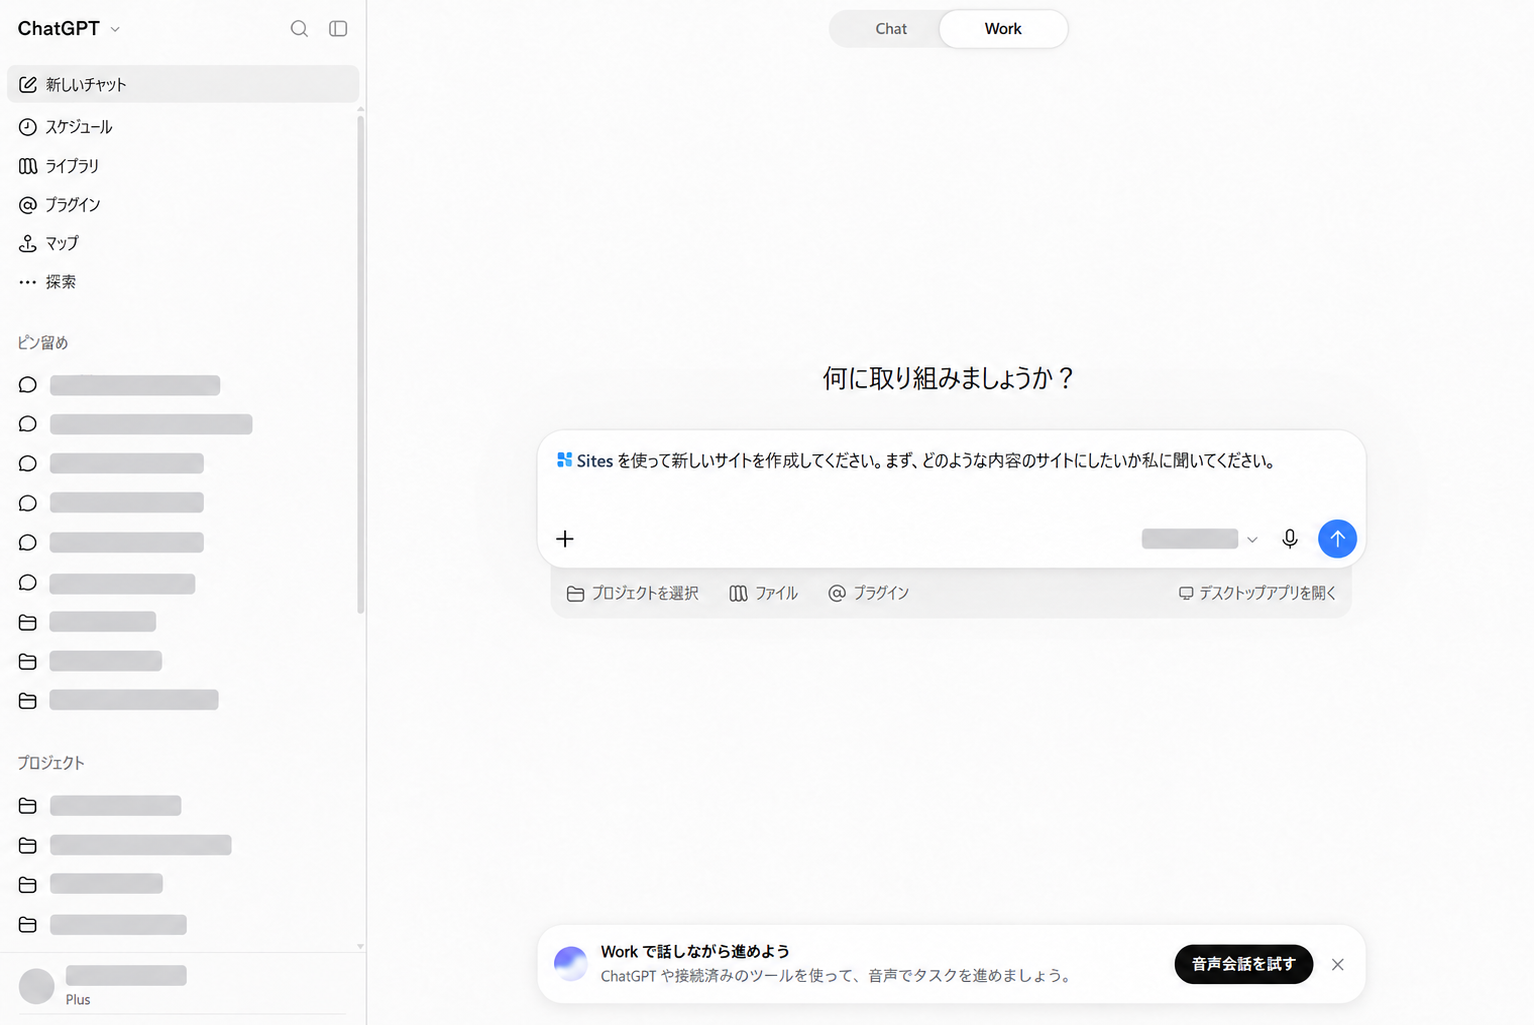Viewport: 1534px width, 1025px height.
Task: Click the voice orb icon in the banner
Action: (x=571, y=964)
